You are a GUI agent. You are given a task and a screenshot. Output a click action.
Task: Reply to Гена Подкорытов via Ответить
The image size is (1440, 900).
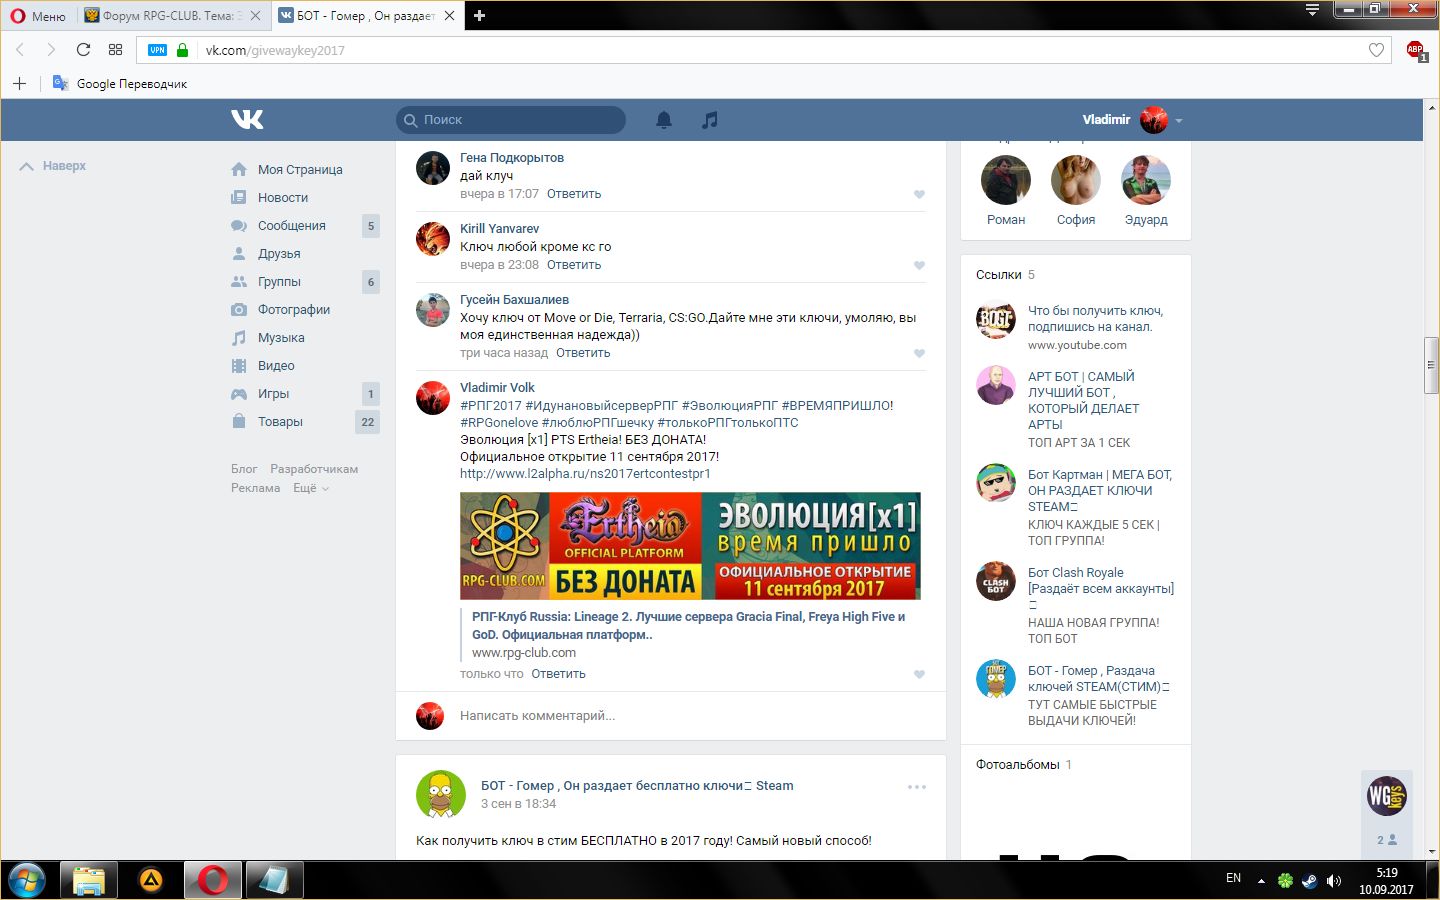[574, 194]
